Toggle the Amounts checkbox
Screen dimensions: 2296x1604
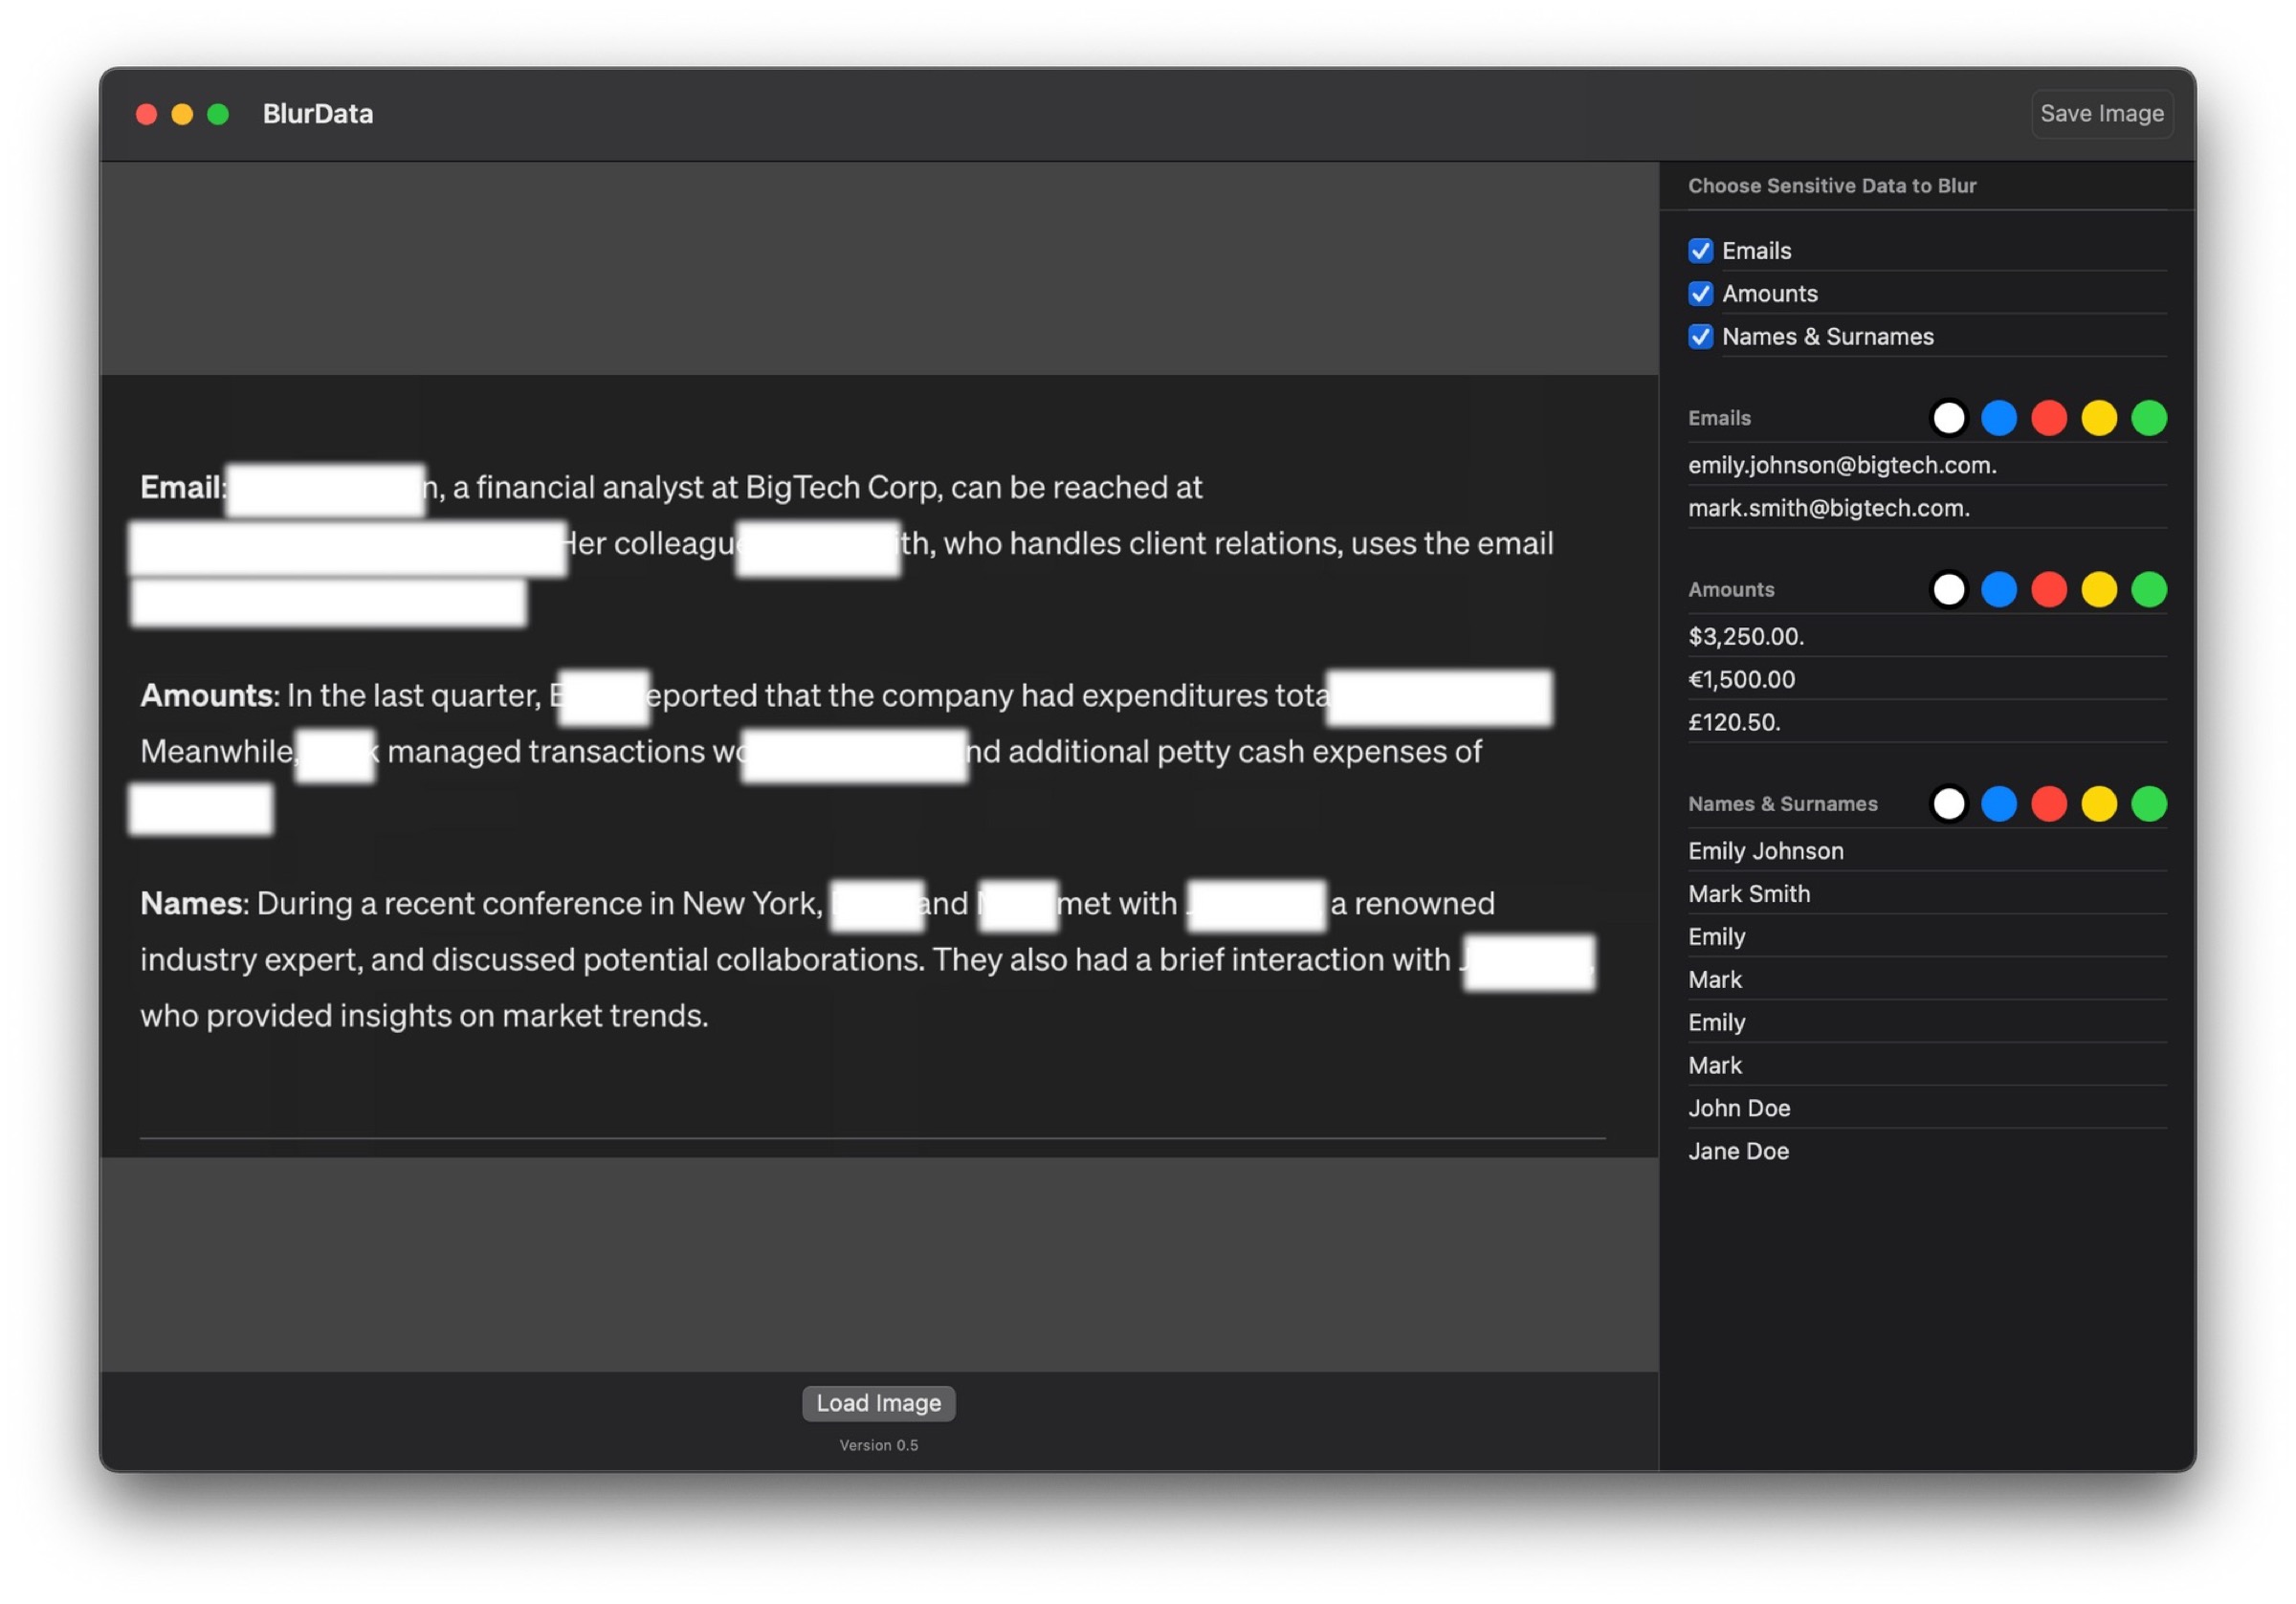(x=1700, y=294)
